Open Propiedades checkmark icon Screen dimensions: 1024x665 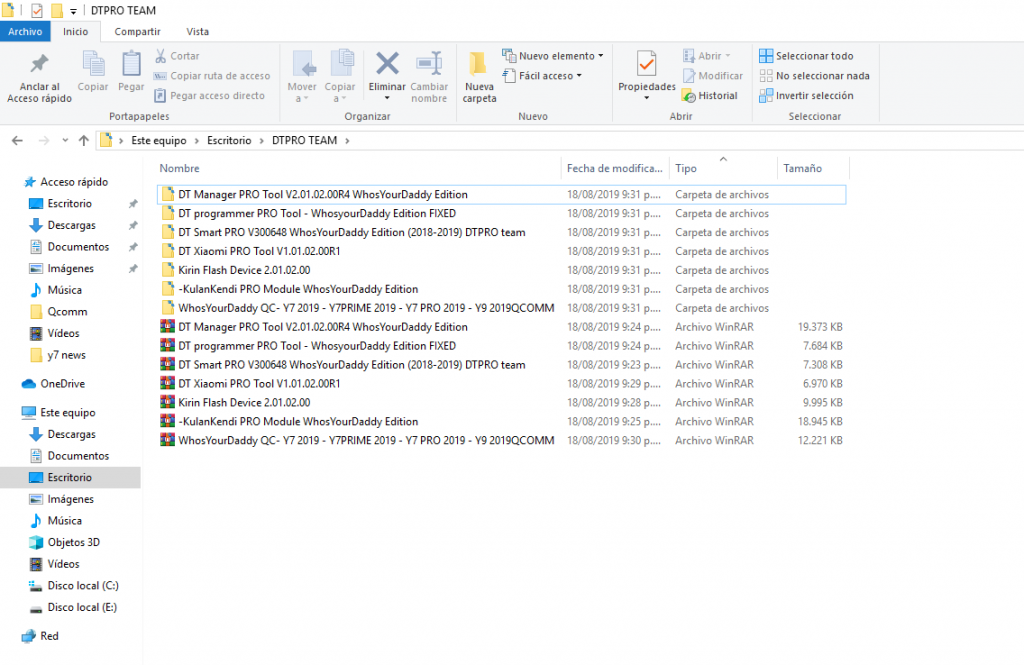(647, 64)
